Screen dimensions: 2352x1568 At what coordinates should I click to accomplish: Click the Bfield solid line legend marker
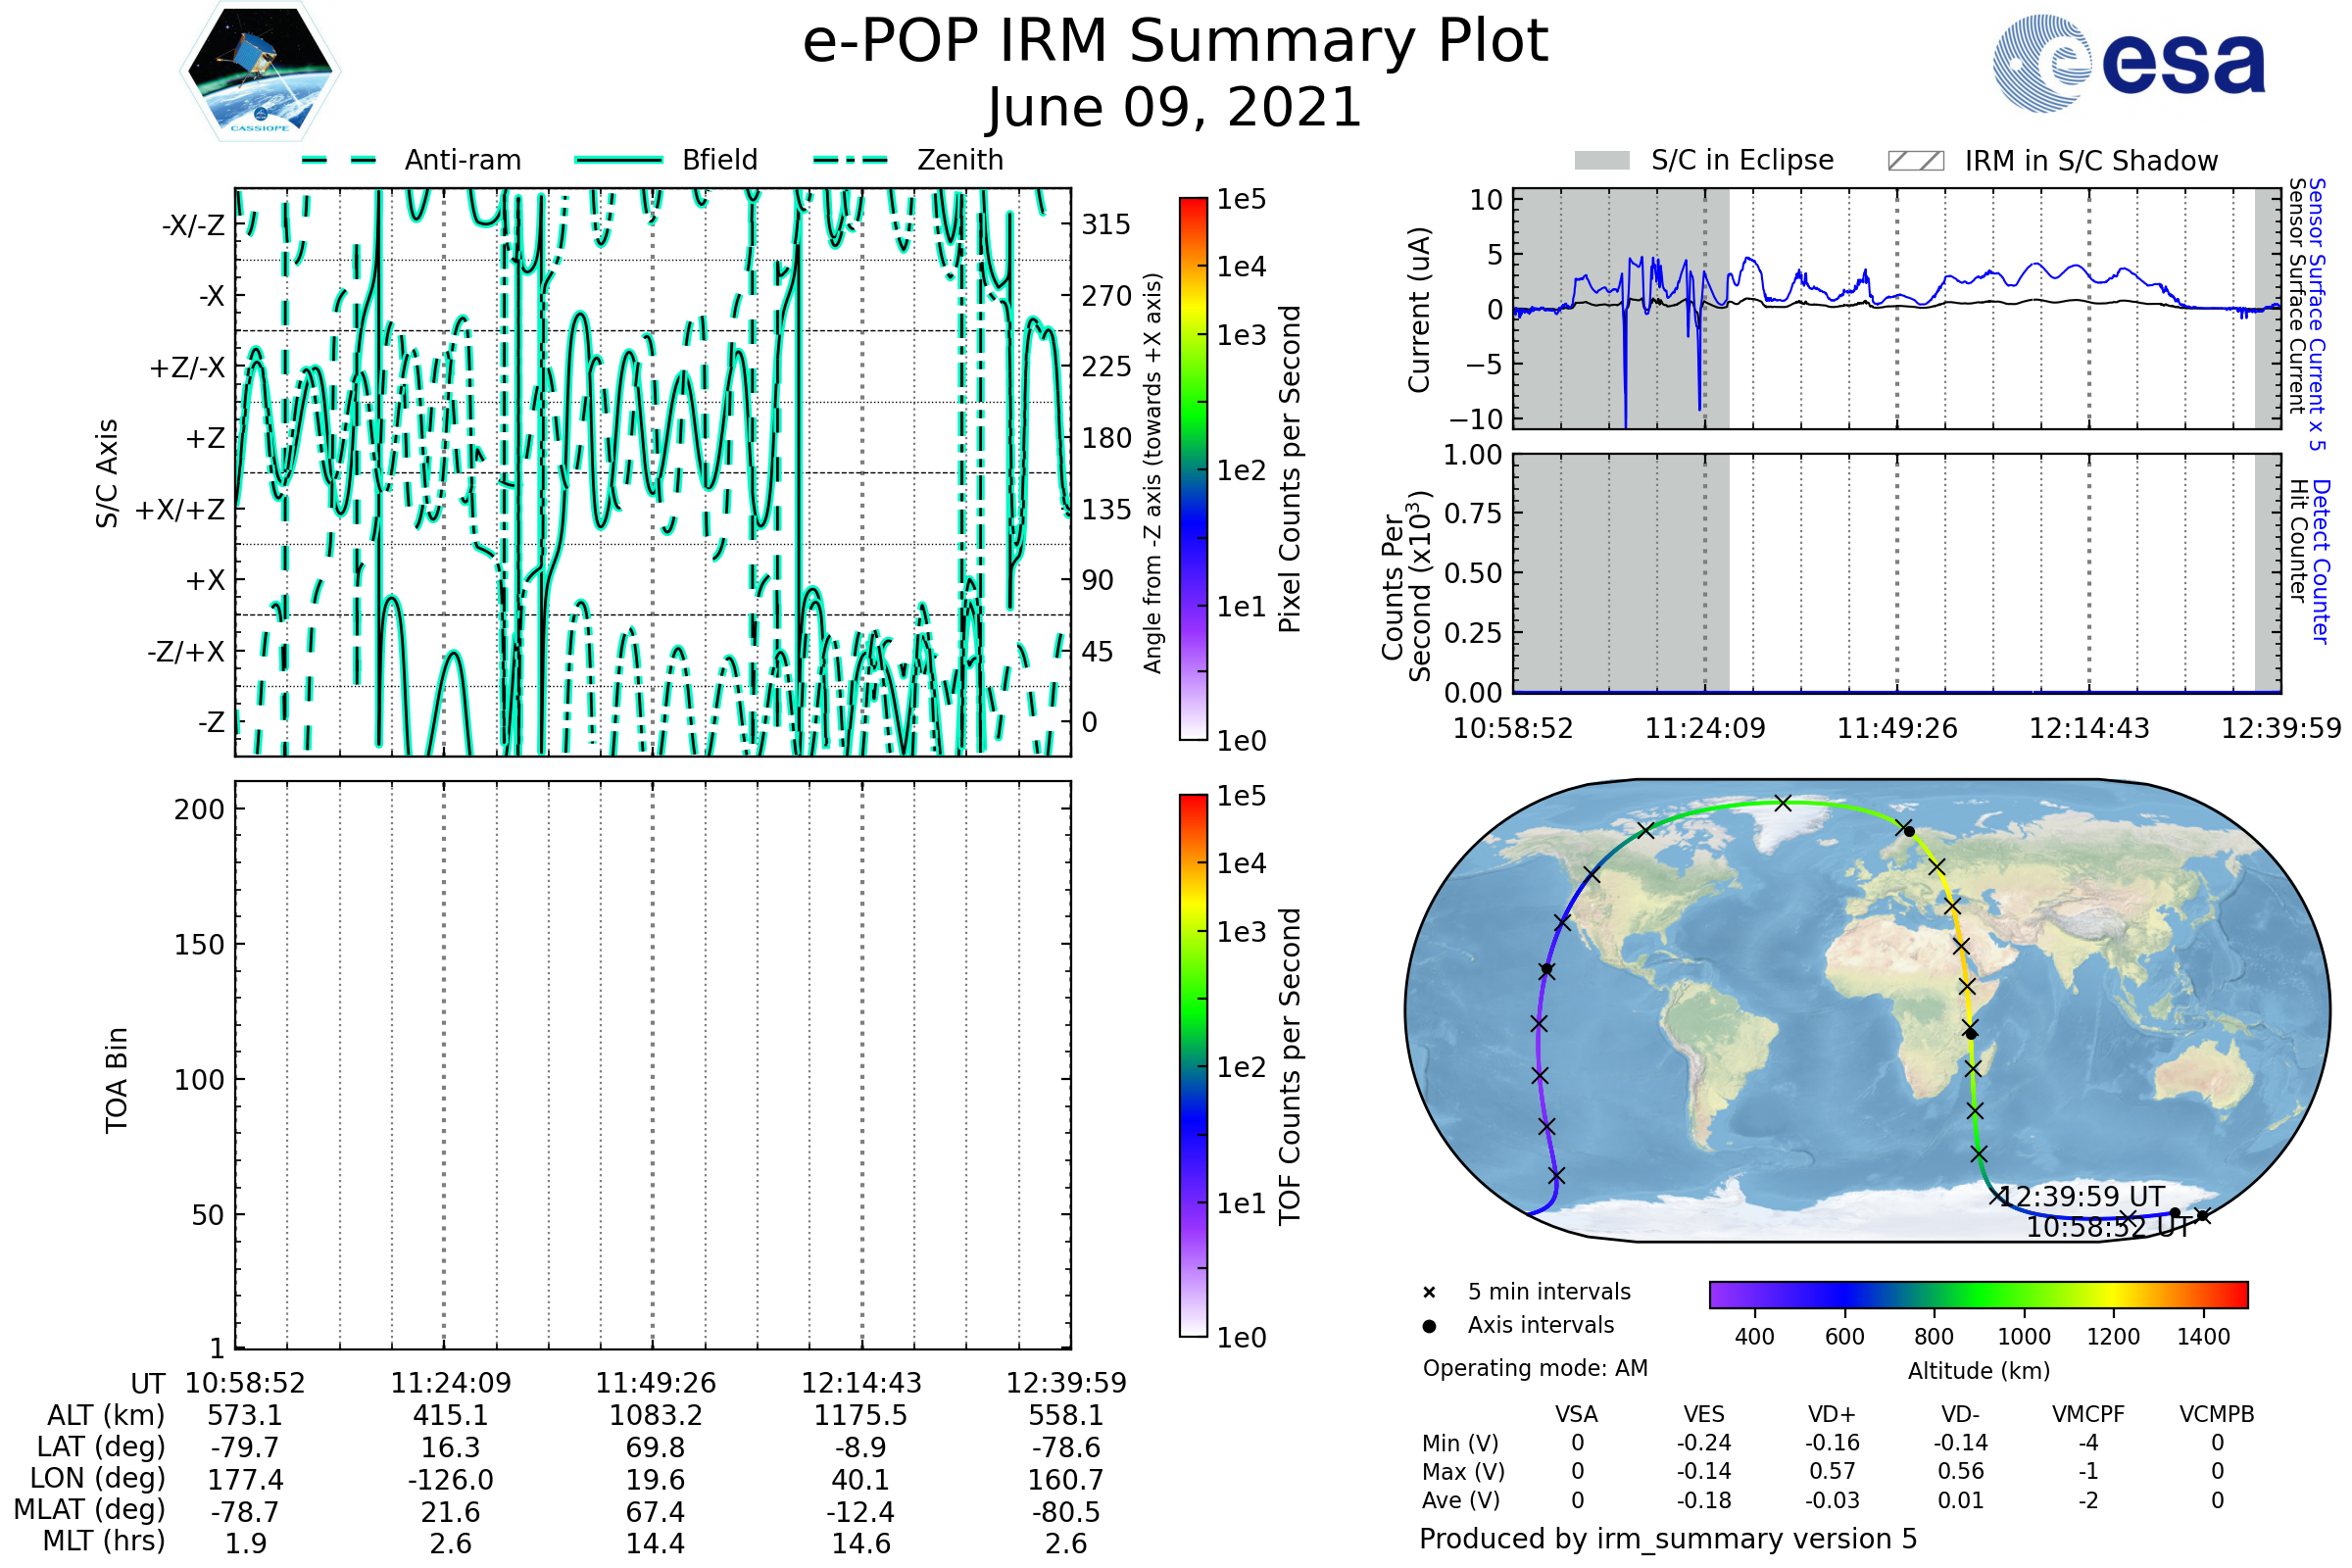(618, 160)
